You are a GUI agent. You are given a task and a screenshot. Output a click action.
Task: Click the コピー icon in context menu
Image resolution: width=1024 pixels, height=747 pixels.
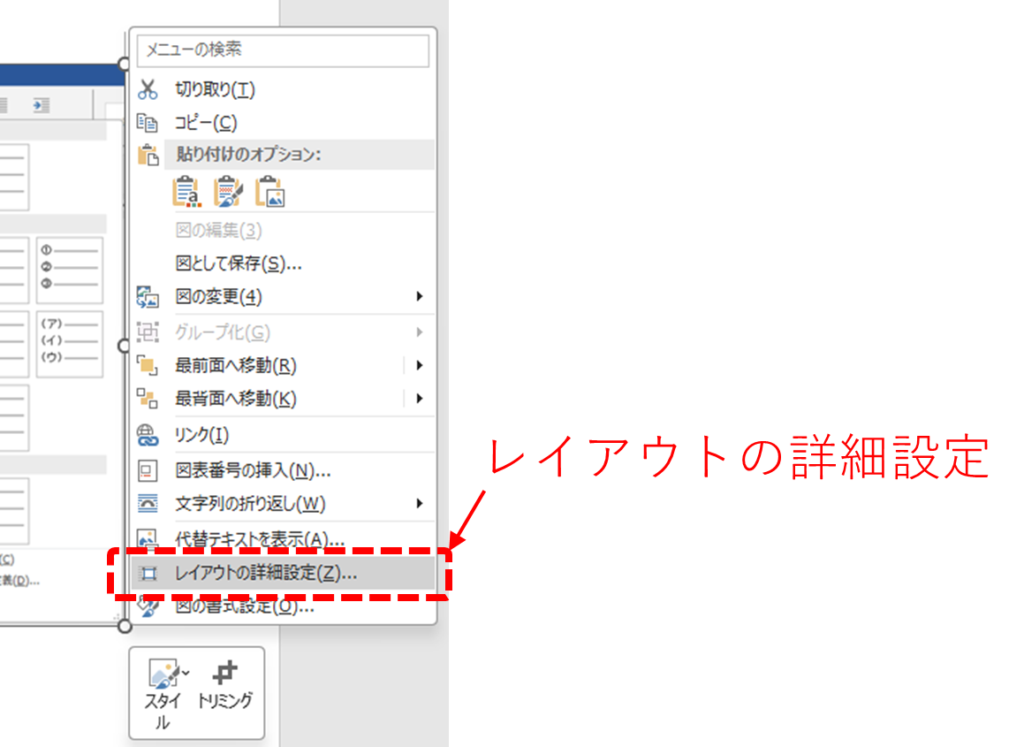tap(148, 123)
